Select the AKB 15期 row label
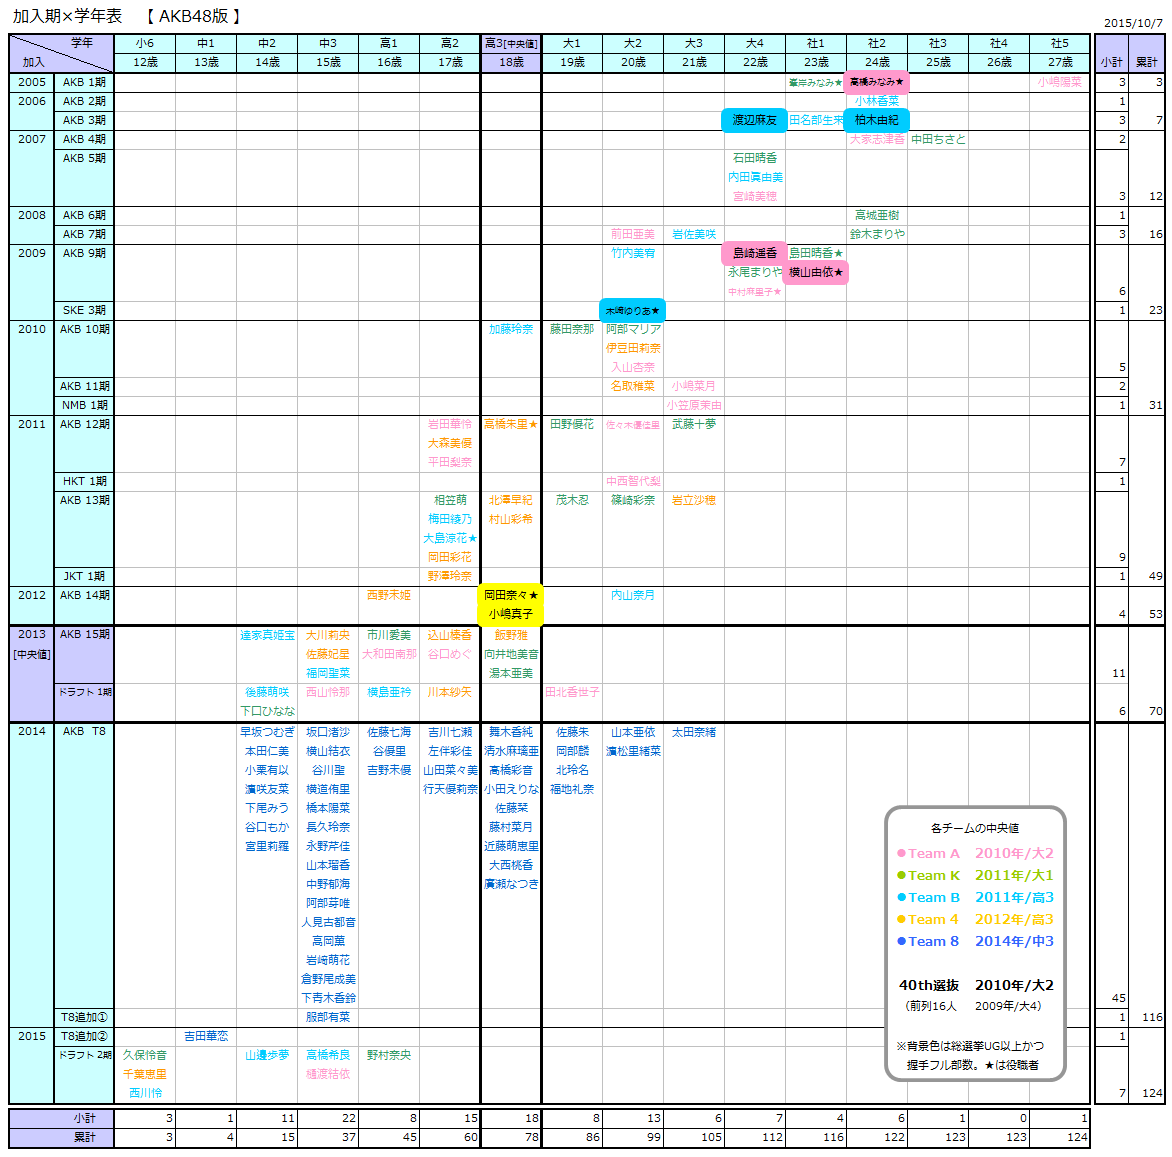 pyautogui.click(x=84, y=634)
